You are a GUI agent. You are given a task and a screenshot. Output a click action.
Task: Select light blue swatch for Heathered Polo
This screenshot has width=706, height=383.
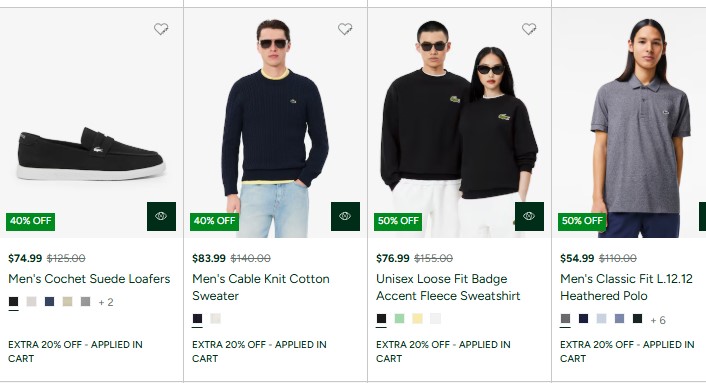(x=602, y=319)
